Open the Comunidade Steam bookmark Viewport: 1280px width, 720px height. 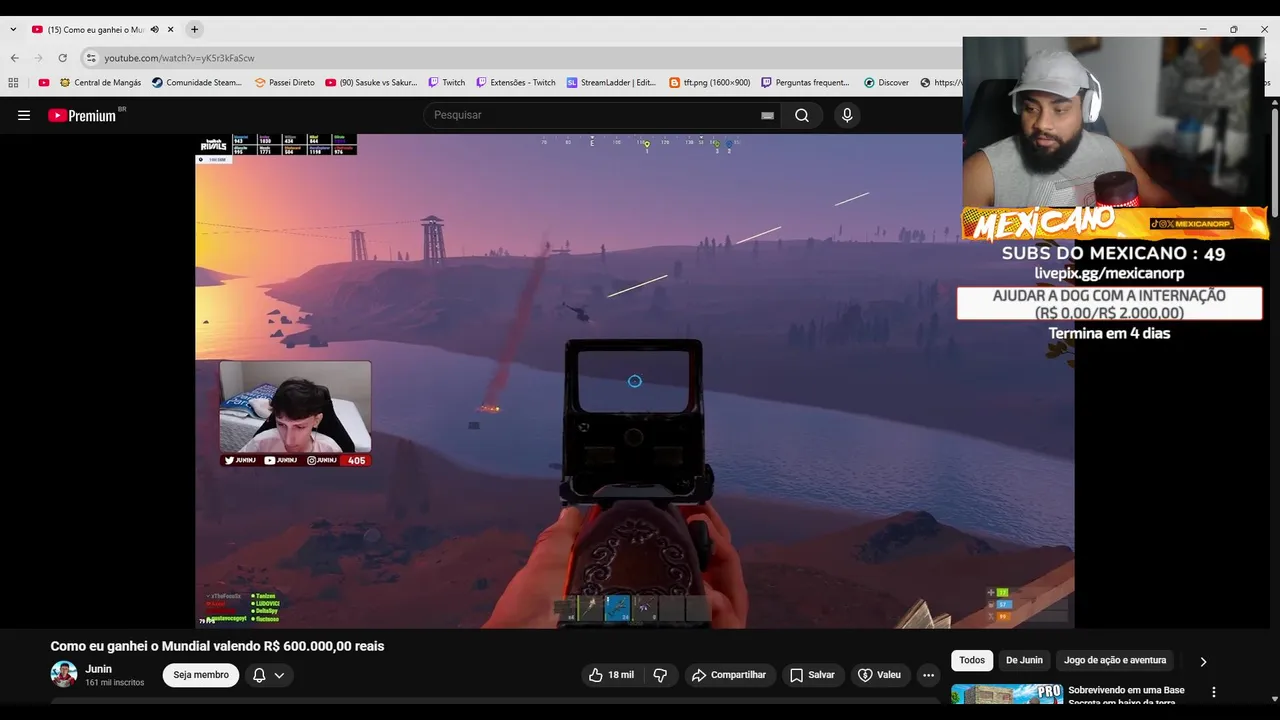point(197,83)
